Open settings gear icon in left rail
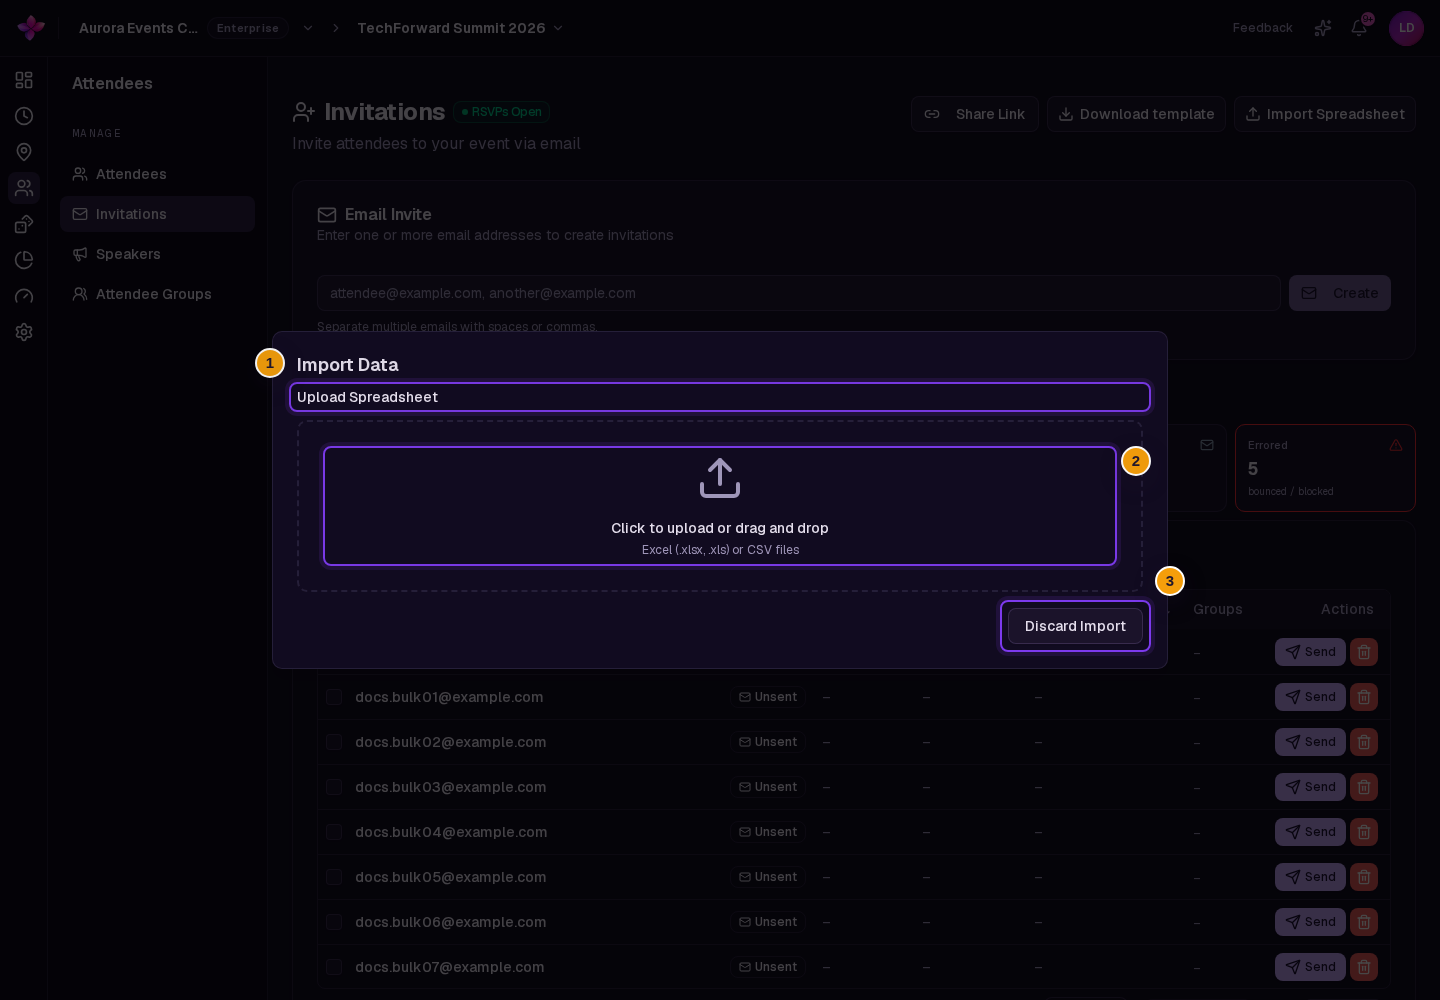Screen dimensions: 1440x1000 tap(24, 332)
